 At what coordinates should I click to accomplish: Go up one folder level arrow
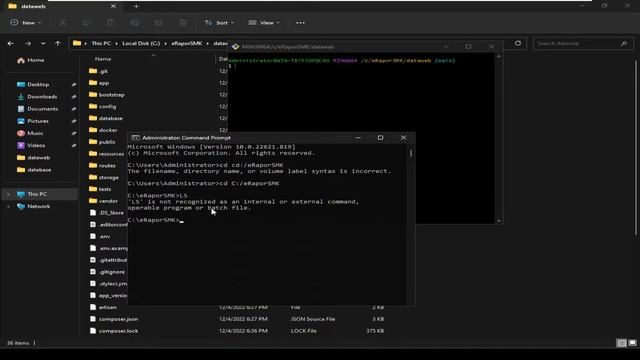pos(58,43)
